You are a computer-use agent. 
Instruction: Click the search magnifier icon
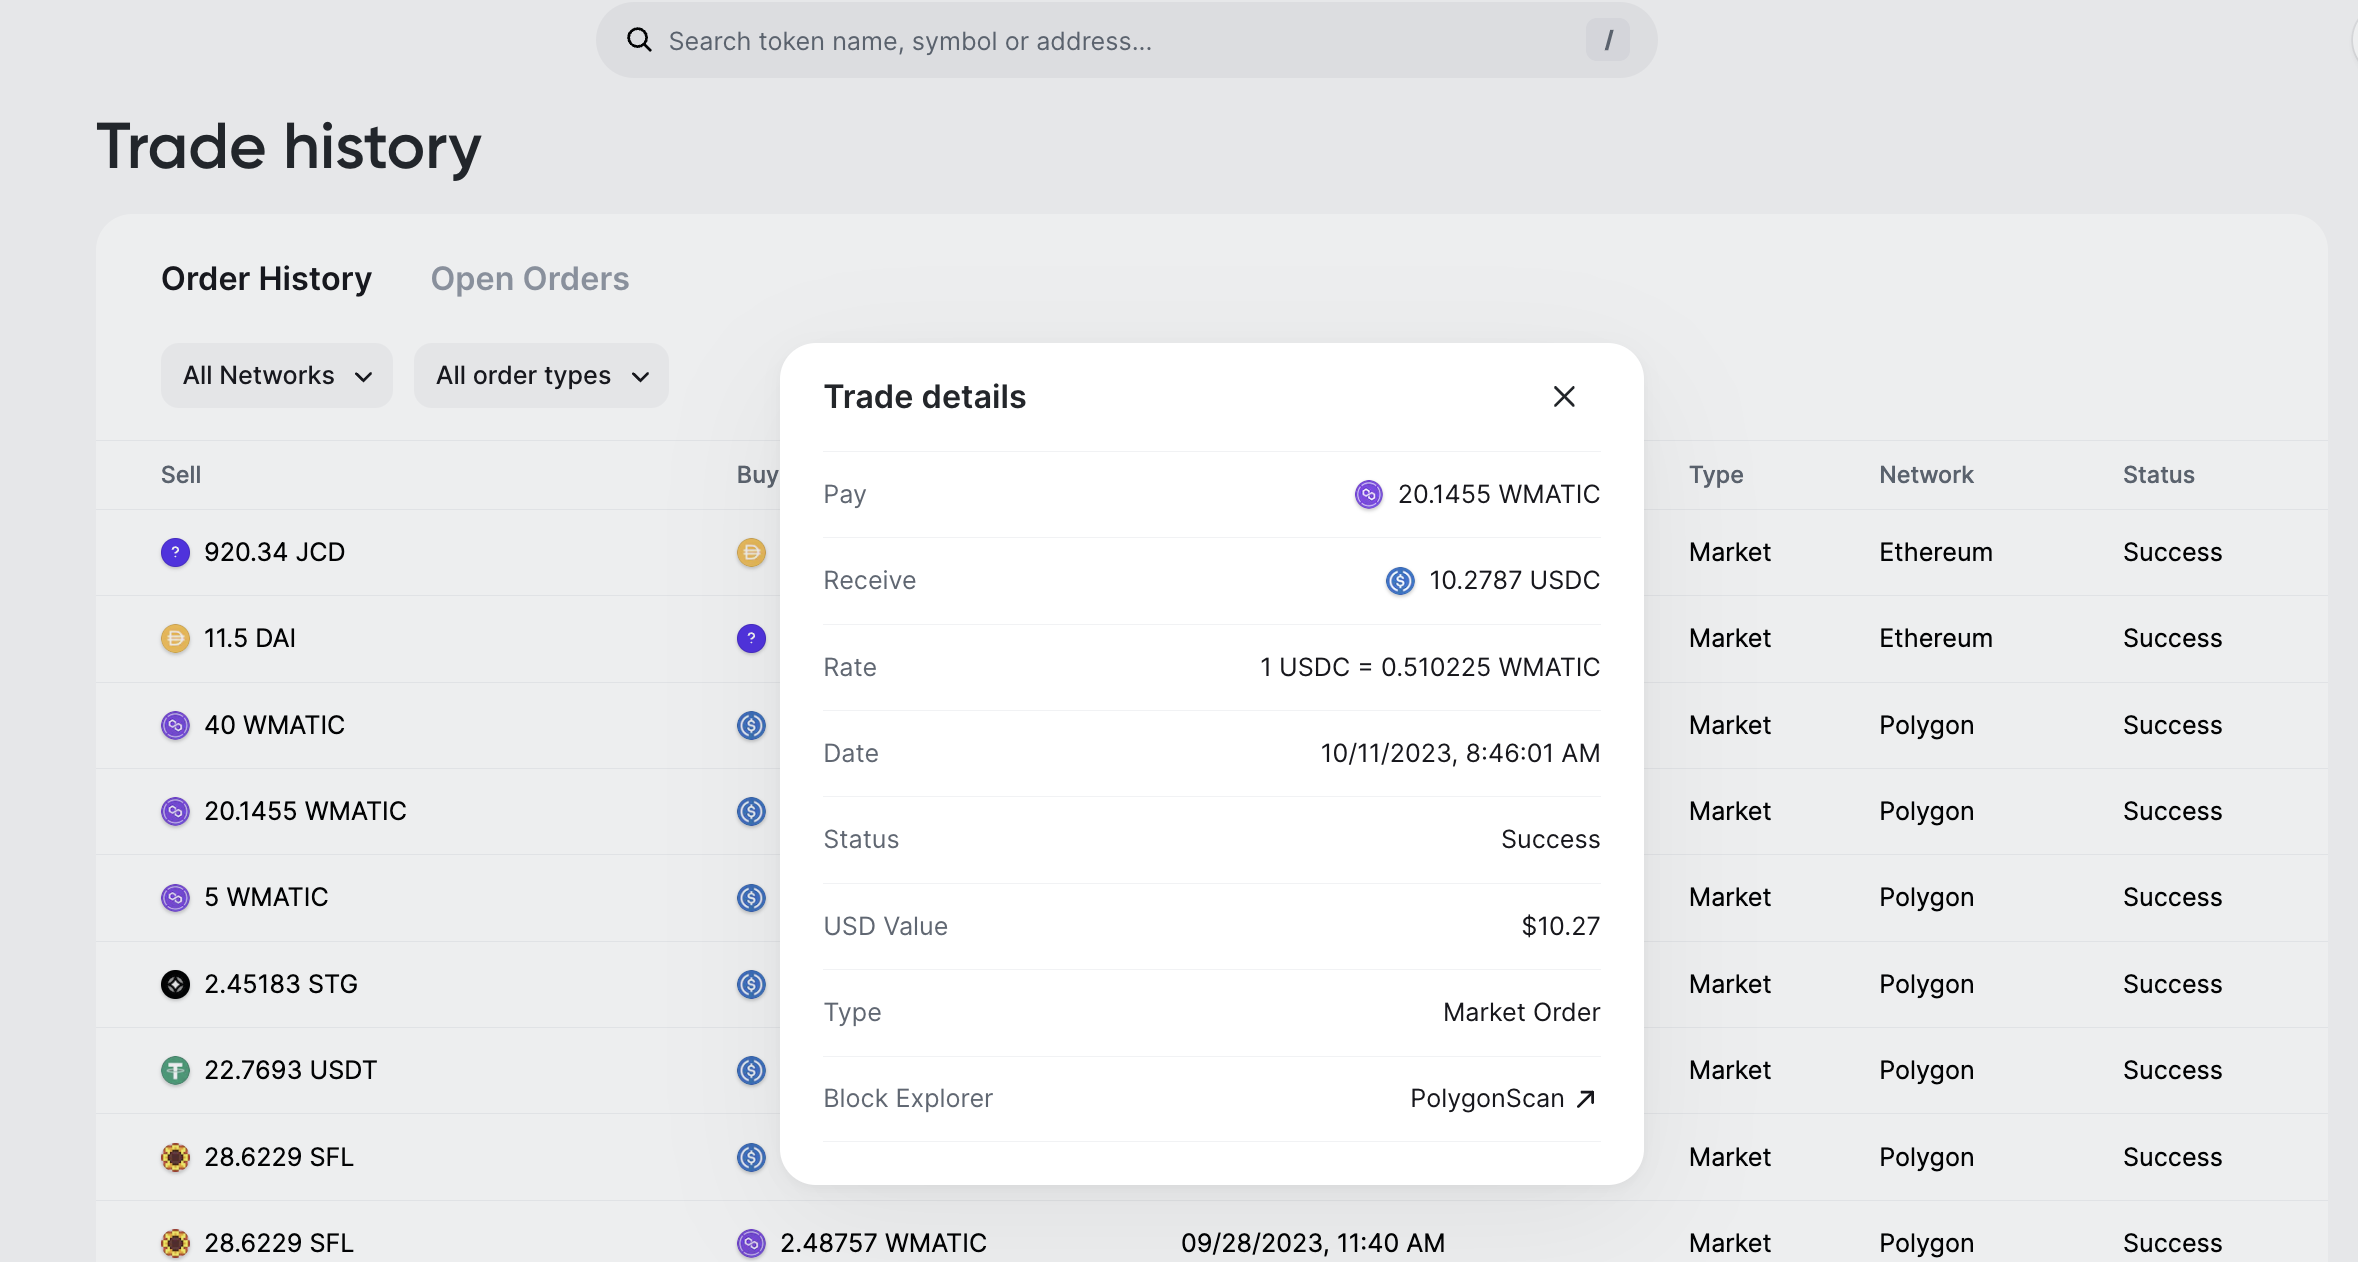639,40
